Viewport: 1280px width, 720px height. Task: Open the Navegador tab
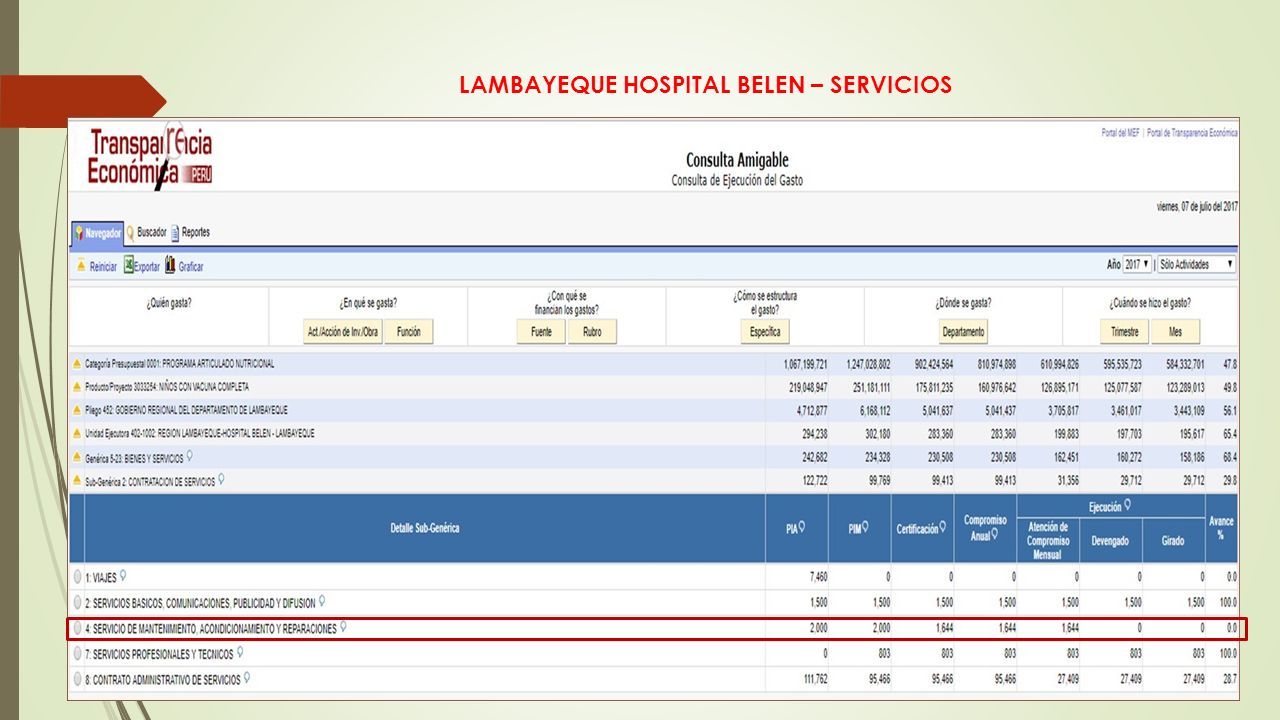click(97, 233)
